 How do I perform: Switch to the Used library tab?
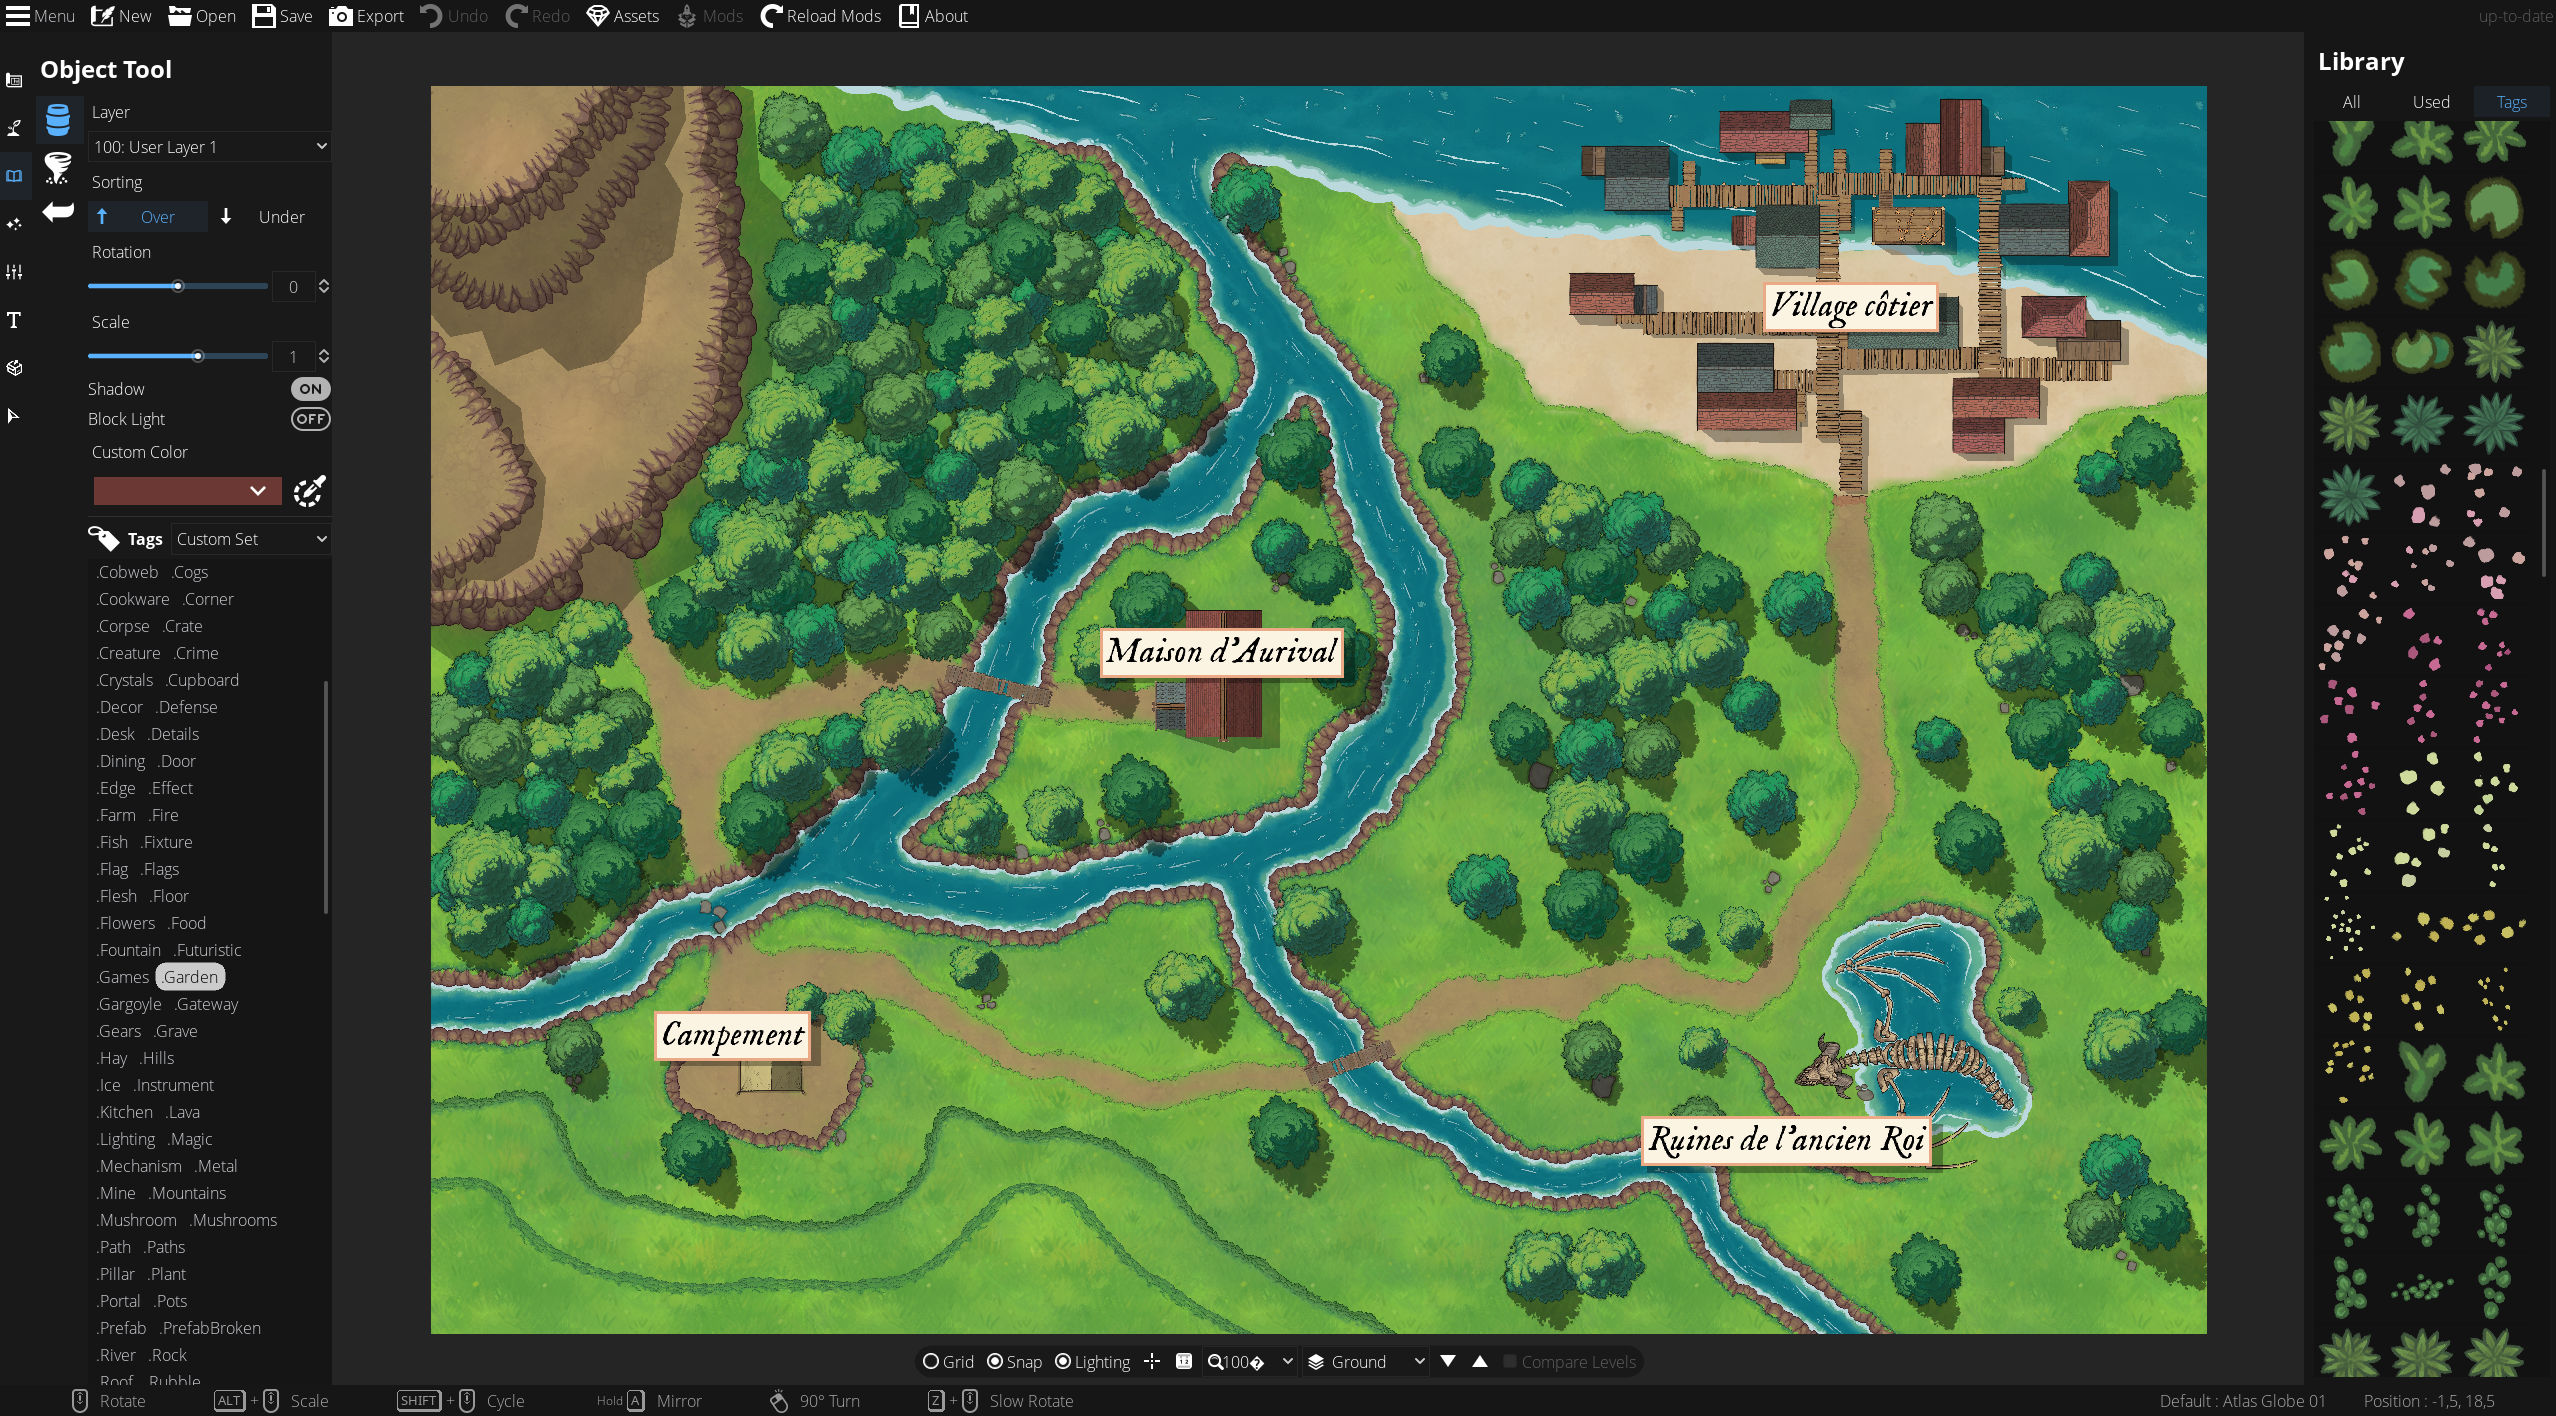[x=2430, y=102]
